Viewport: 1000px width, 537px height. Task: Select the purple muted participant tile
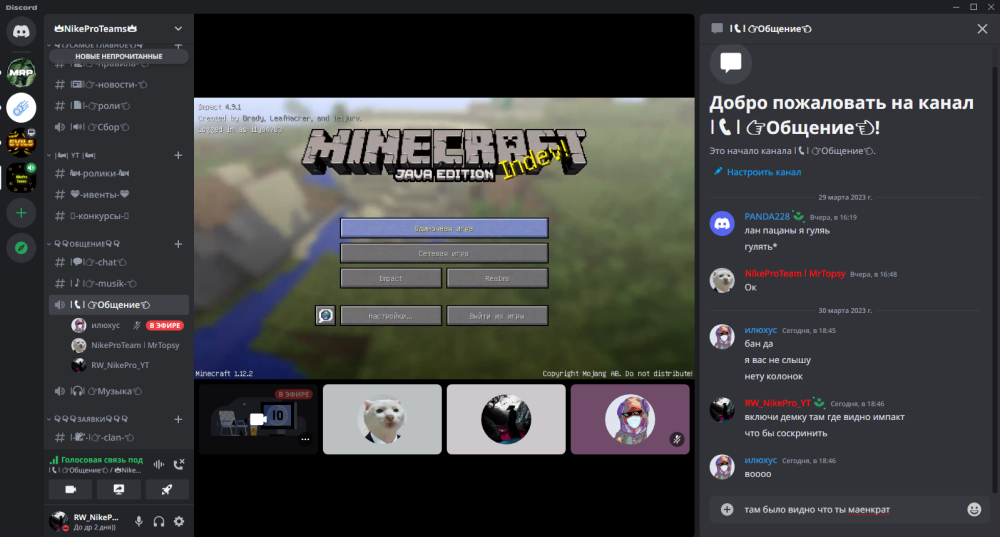[630, 419]
